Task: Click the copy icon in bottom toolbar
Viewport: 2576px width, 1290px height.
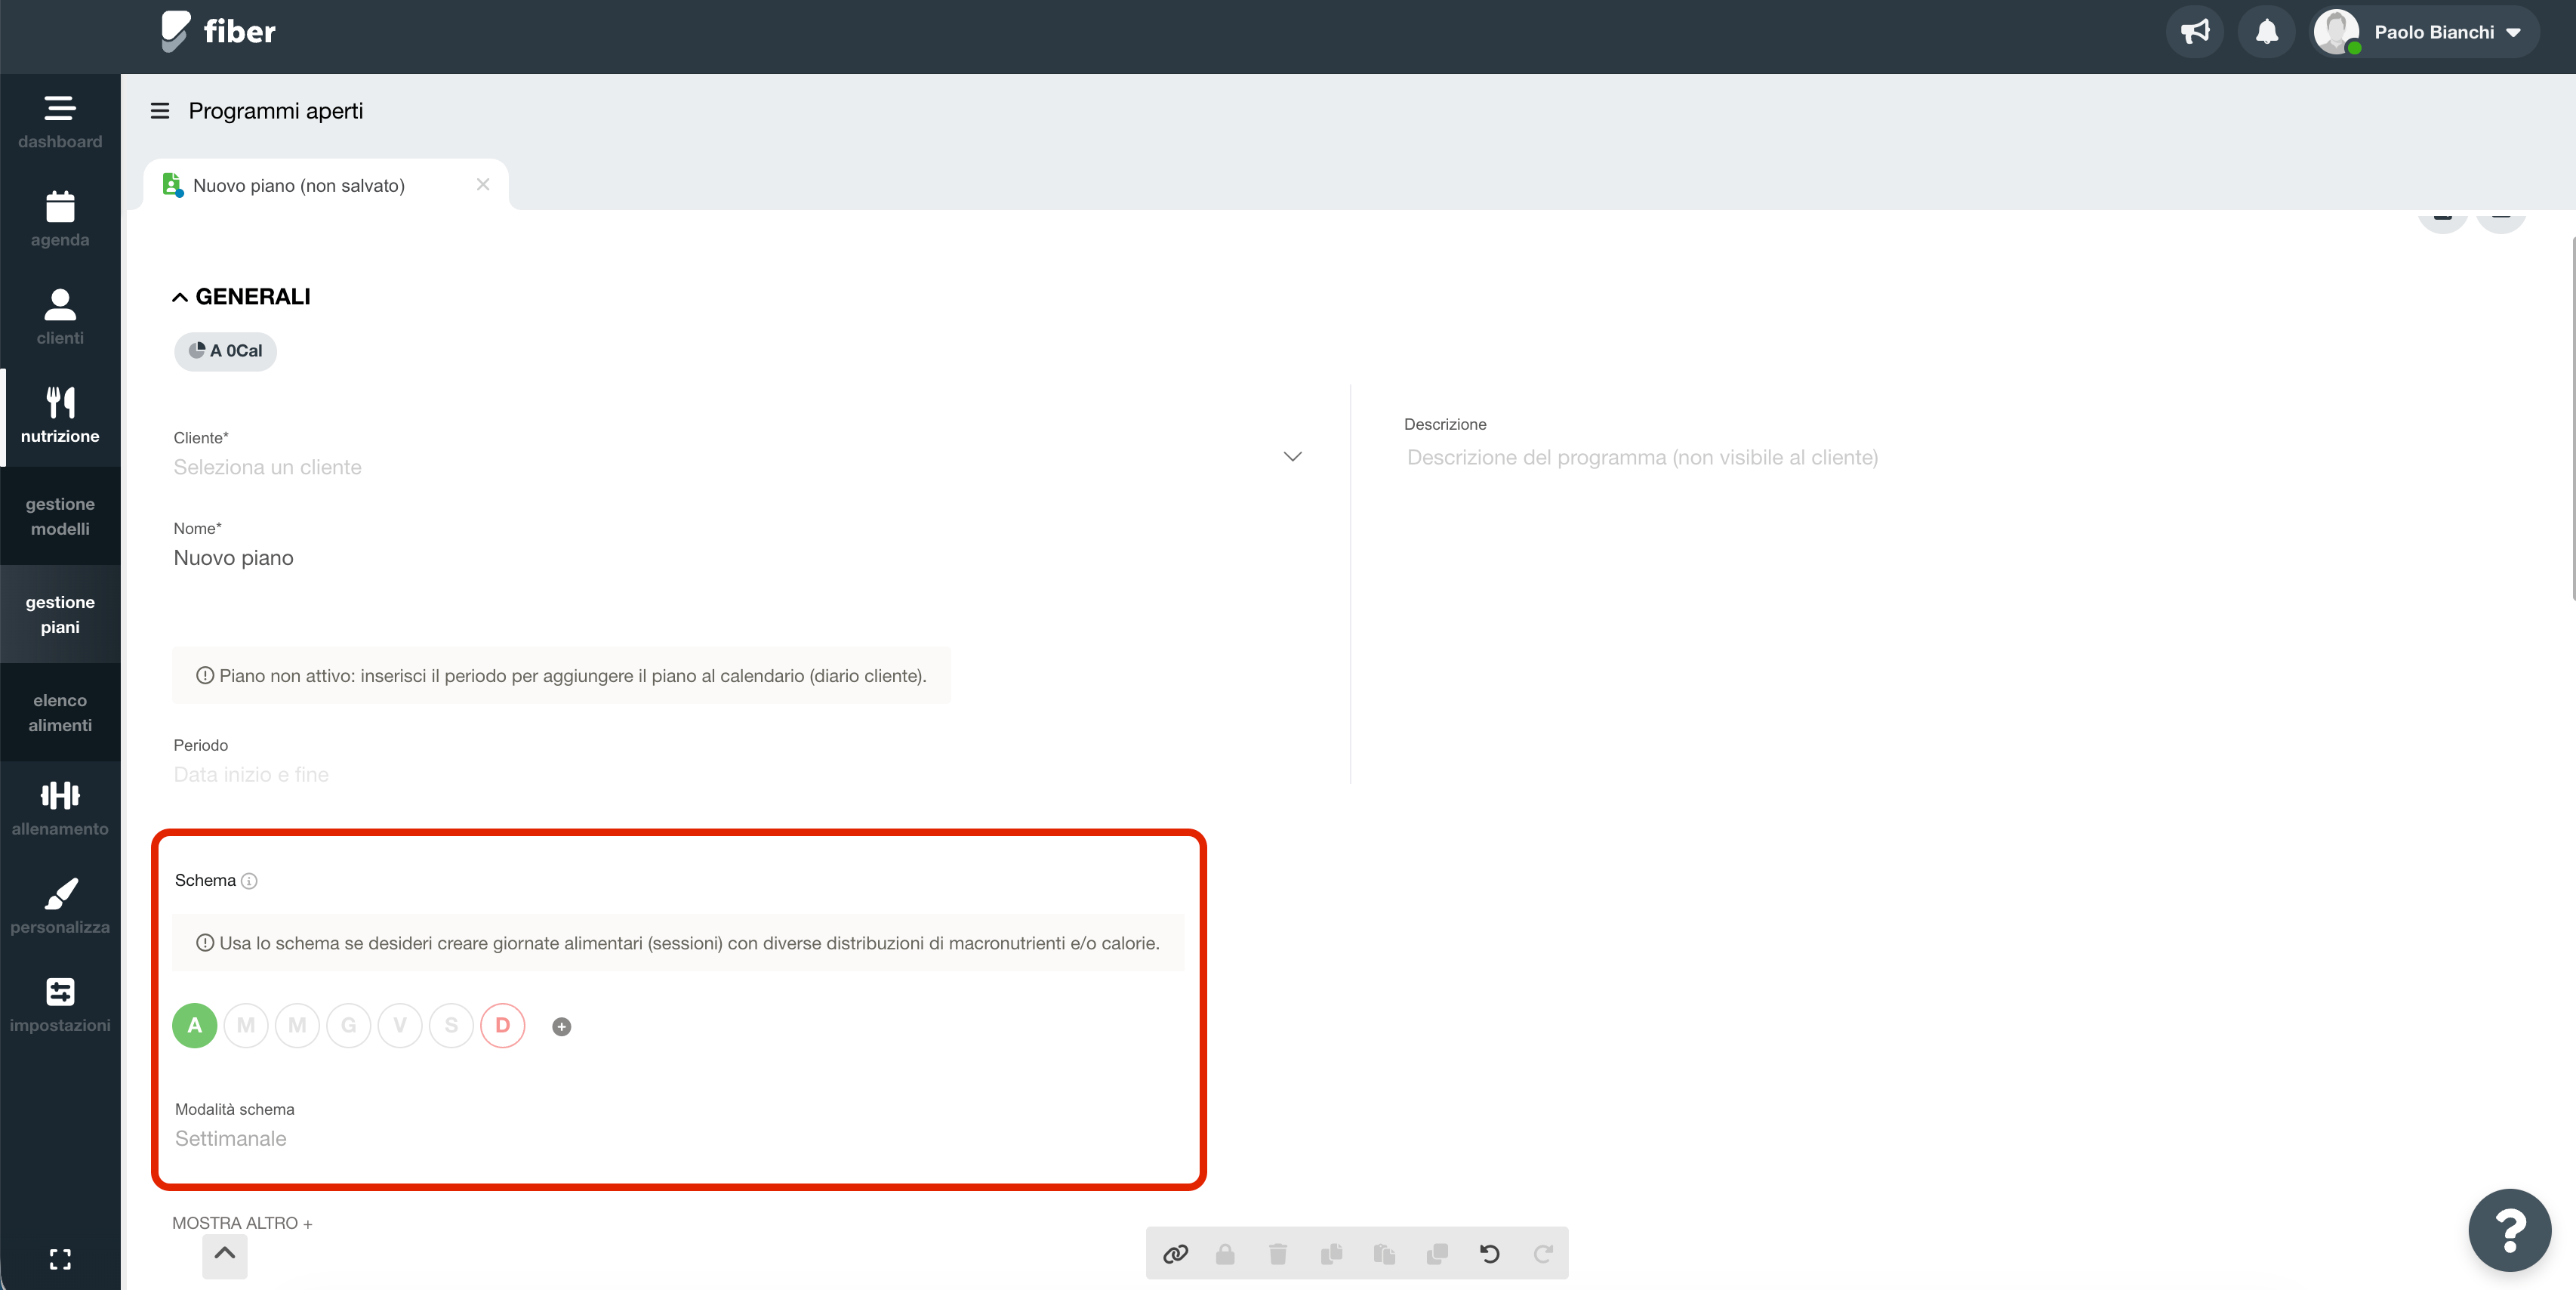Action: click(1331, 1253)
